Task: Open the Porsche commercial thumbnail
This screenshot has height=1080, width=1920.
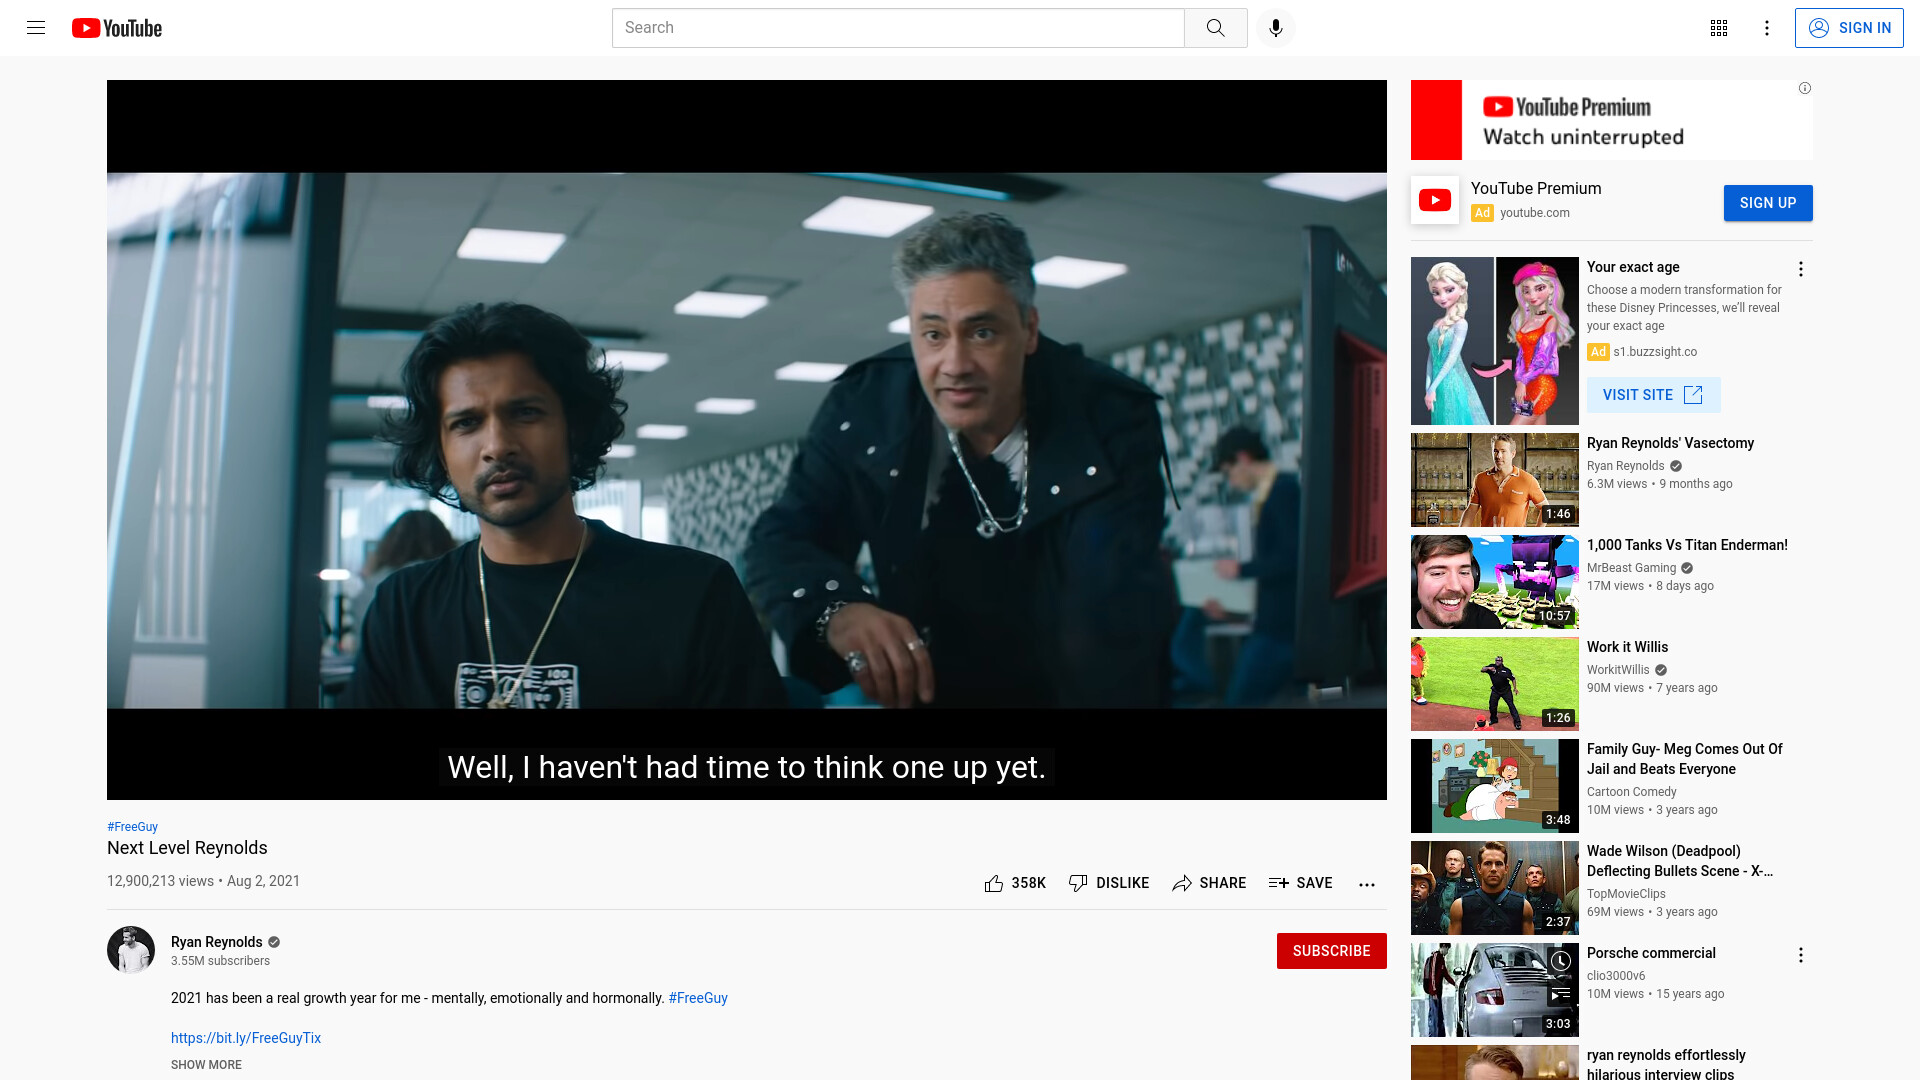Action: pyautogui.click(x=1494, y=990)
